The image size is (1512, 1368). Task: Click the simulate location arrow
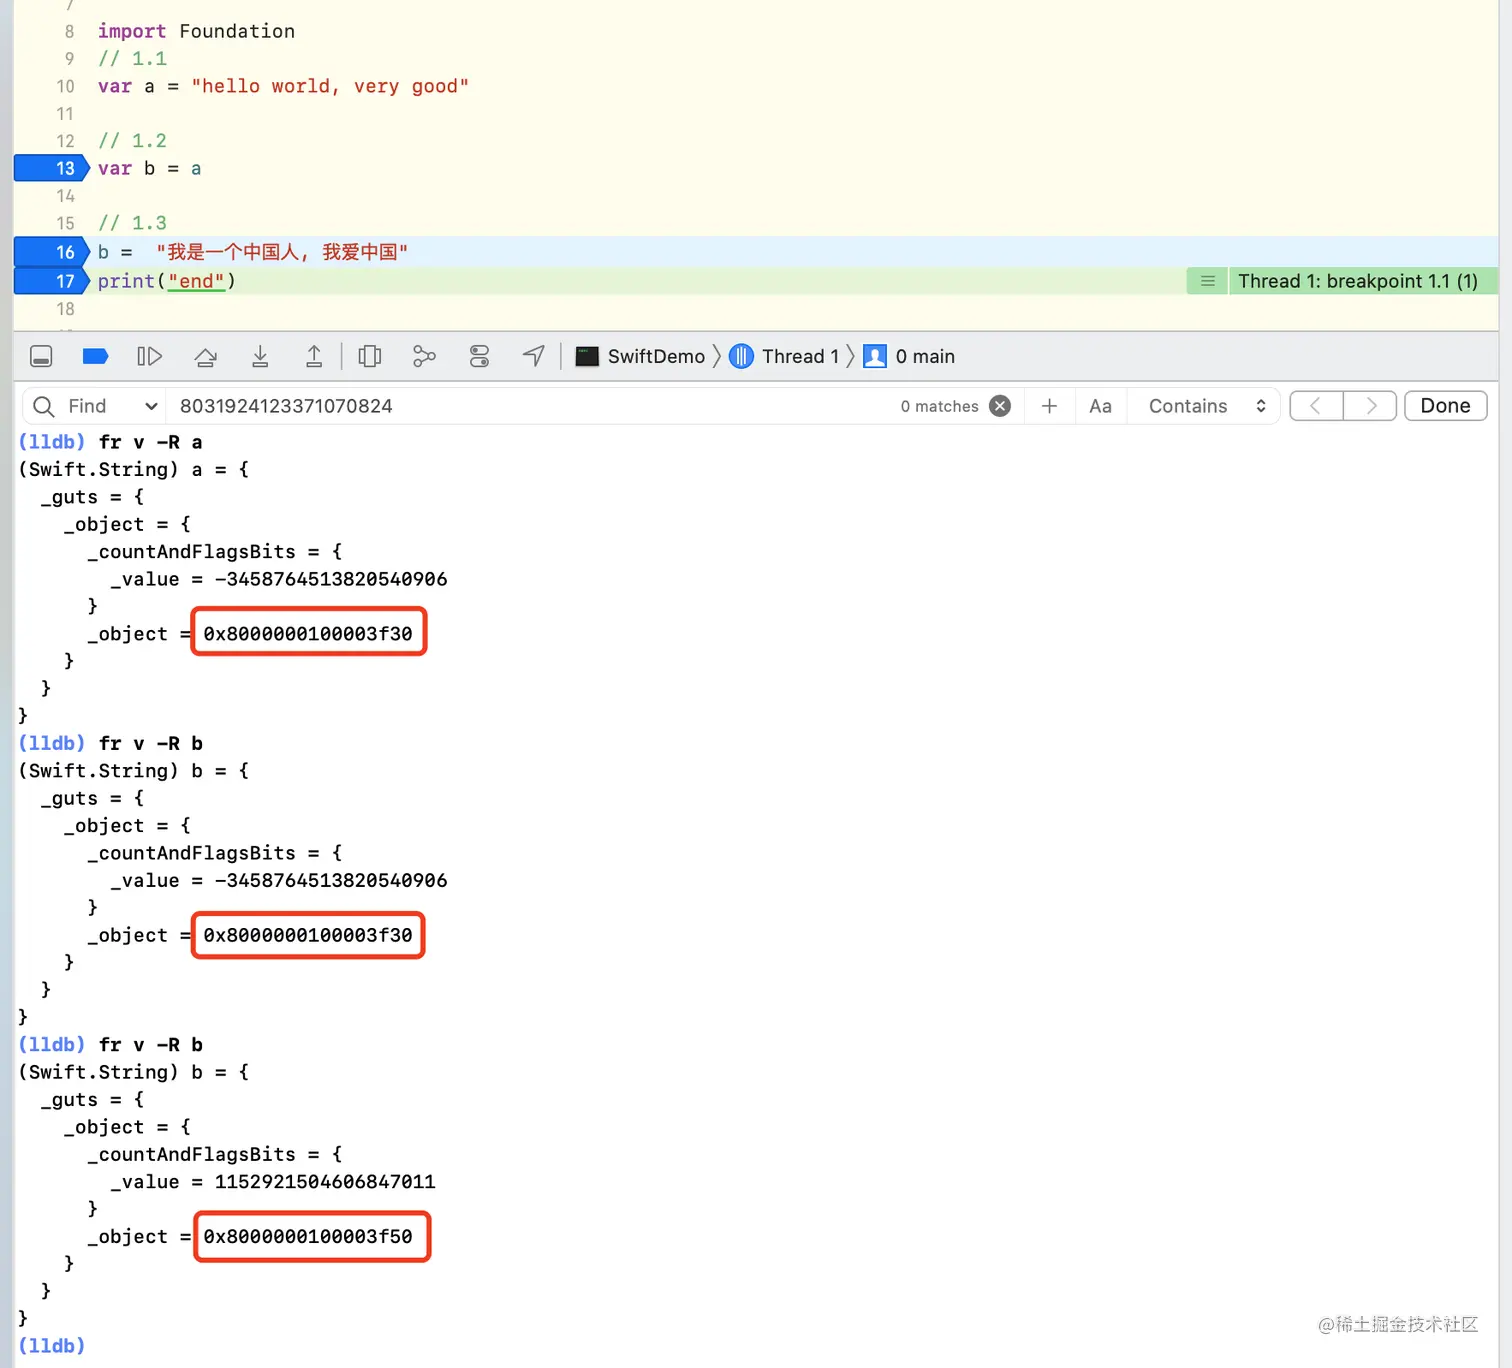[534, 356]
